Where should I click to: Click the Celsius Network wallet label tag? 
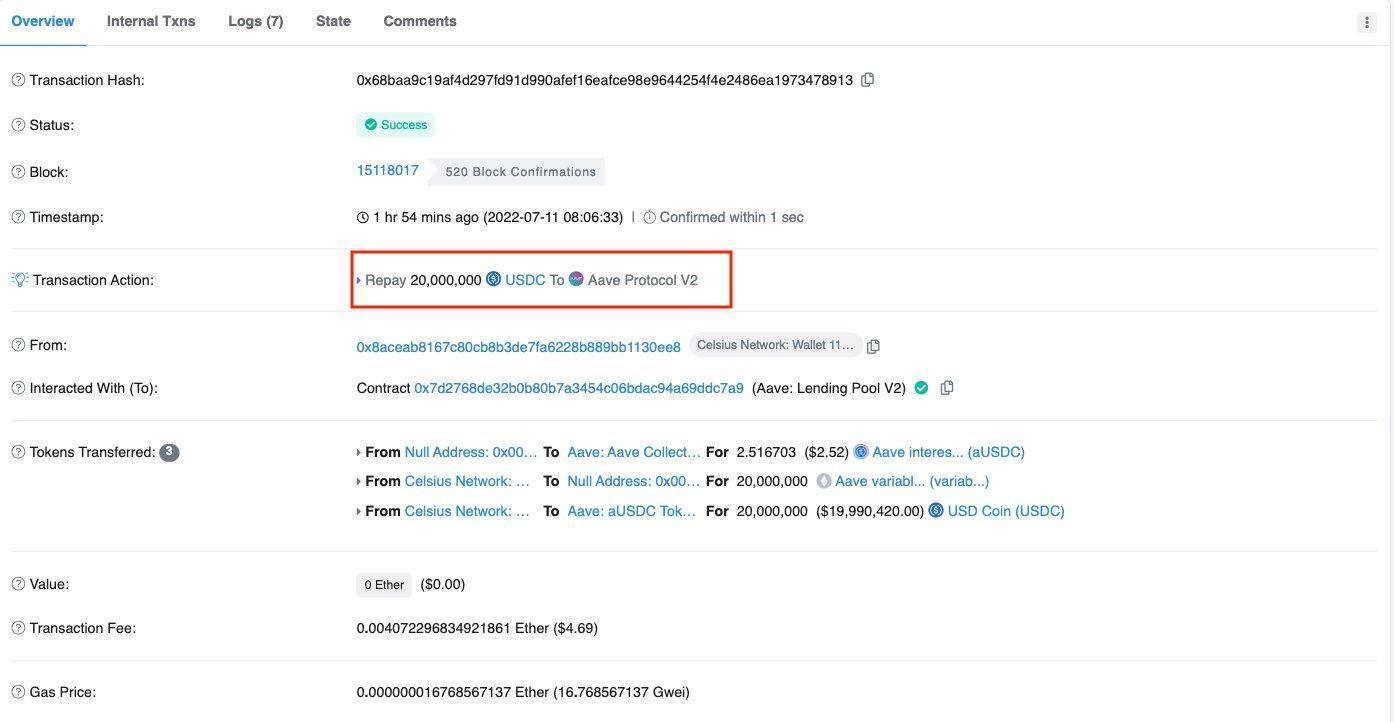pyautogui.click(x=775, y=346)
